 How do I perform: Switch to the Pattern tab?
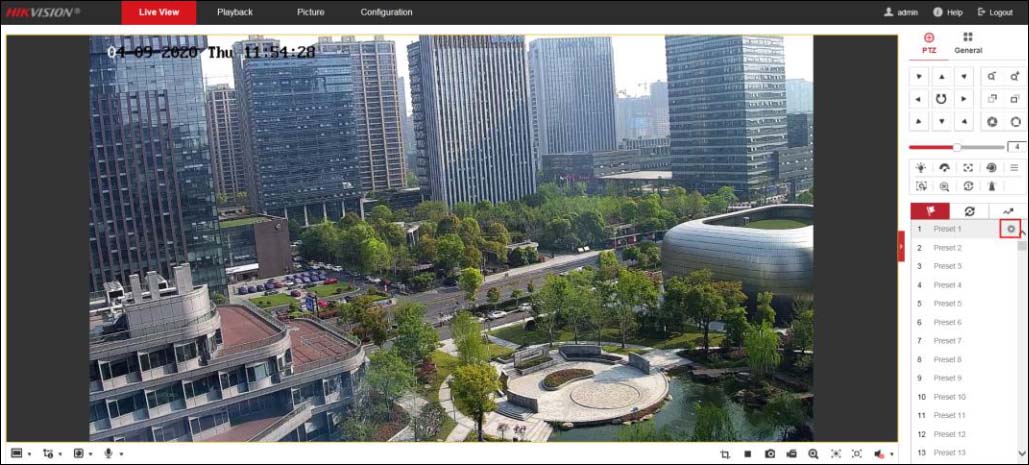tap(1007, 211)
